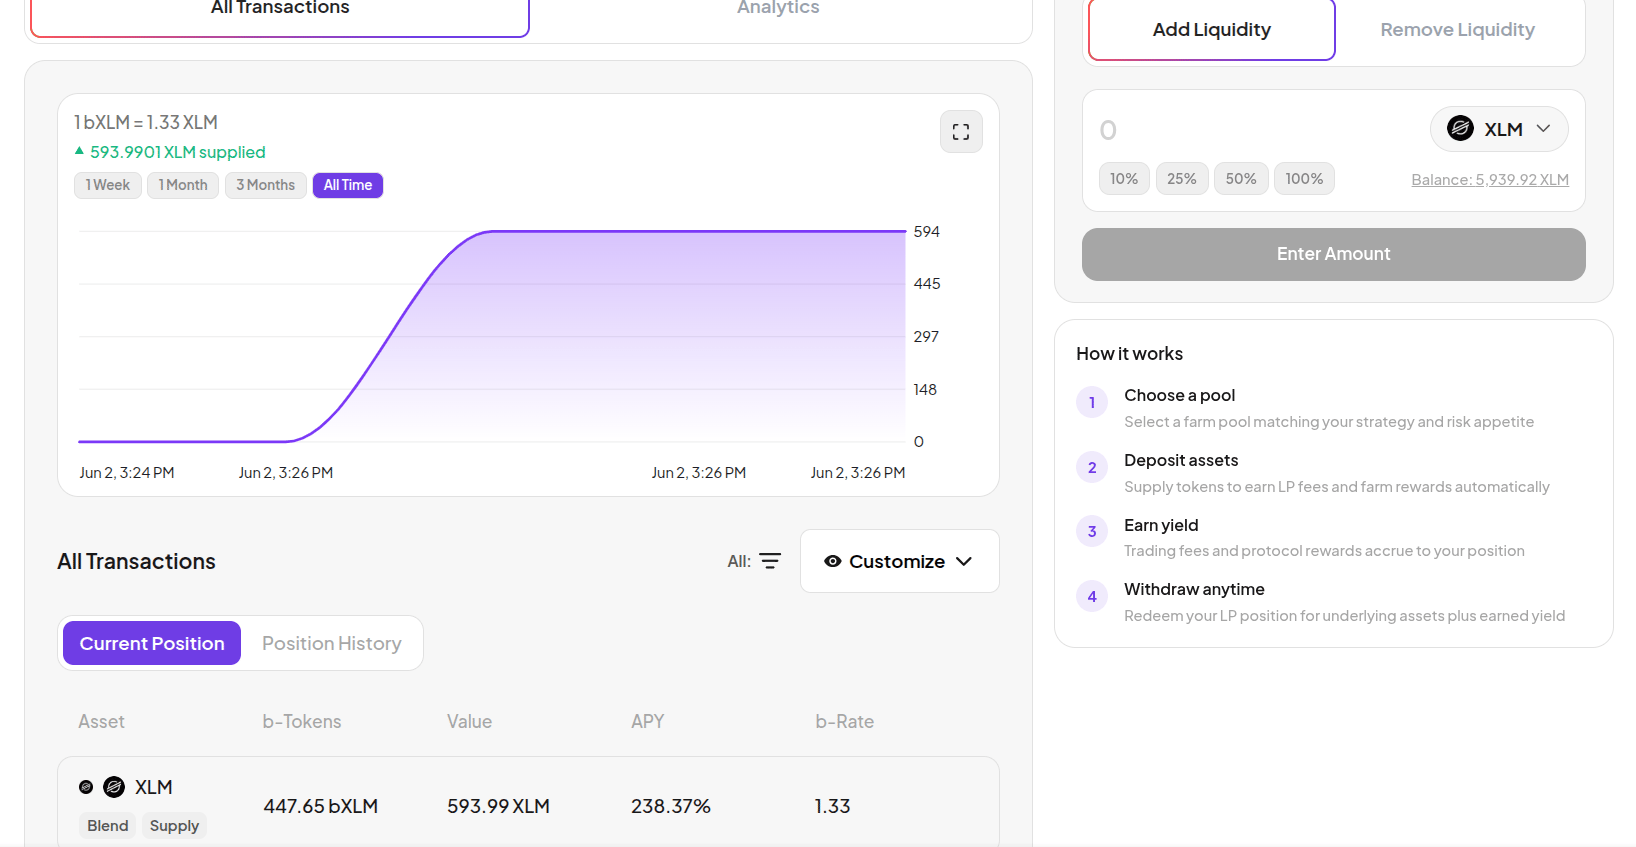Click '593.9901 XLM supplied' text

[178, 152]
